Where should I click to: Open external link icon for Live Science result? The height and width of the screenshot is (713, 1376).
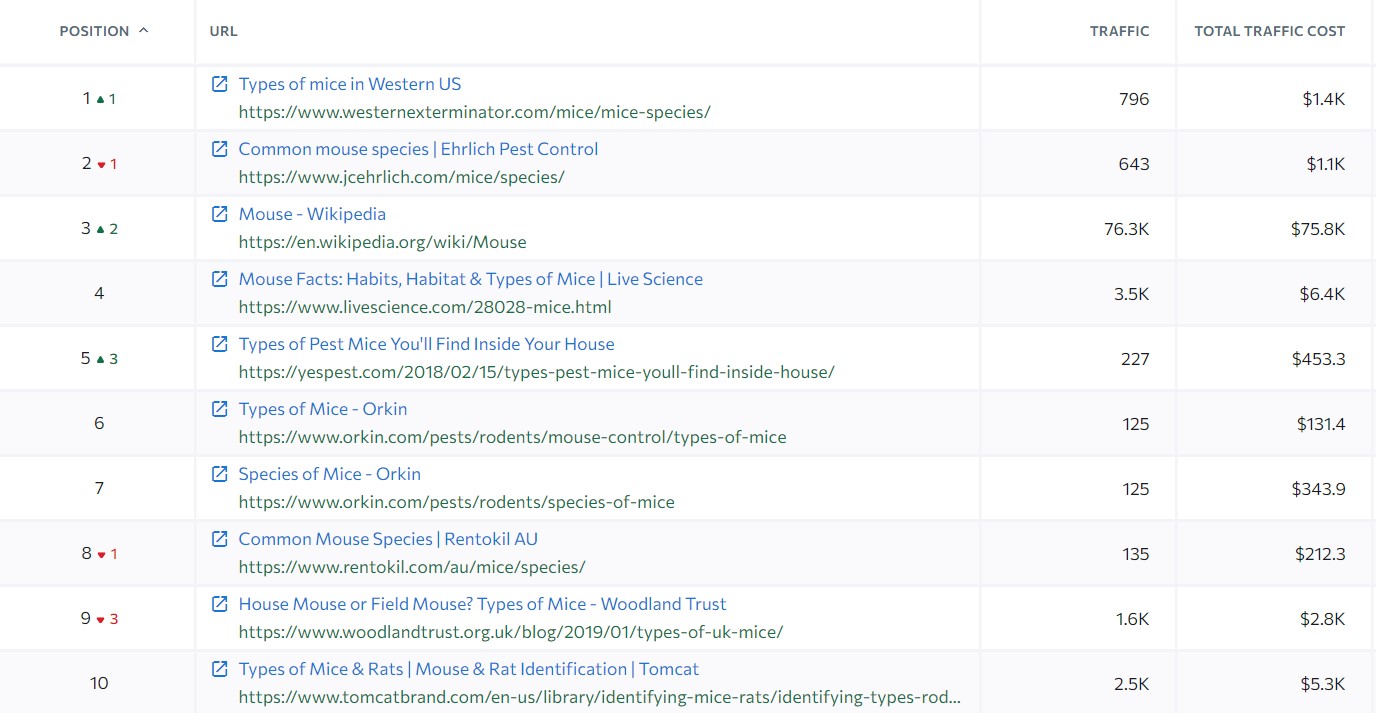(x=220, y=279)
